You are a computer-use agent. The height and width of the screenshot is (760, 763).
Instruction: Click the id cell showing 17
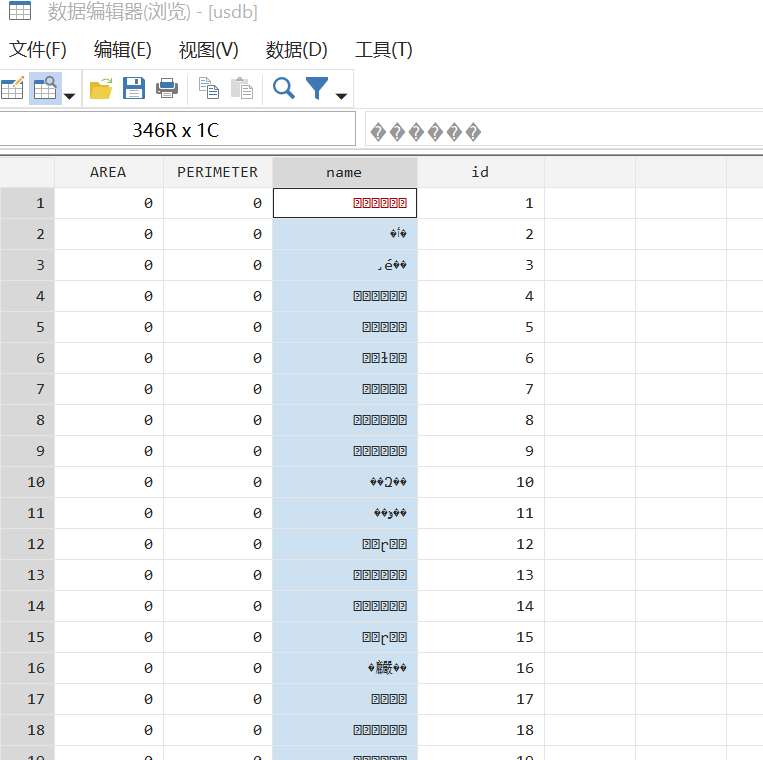pos(481,699)
